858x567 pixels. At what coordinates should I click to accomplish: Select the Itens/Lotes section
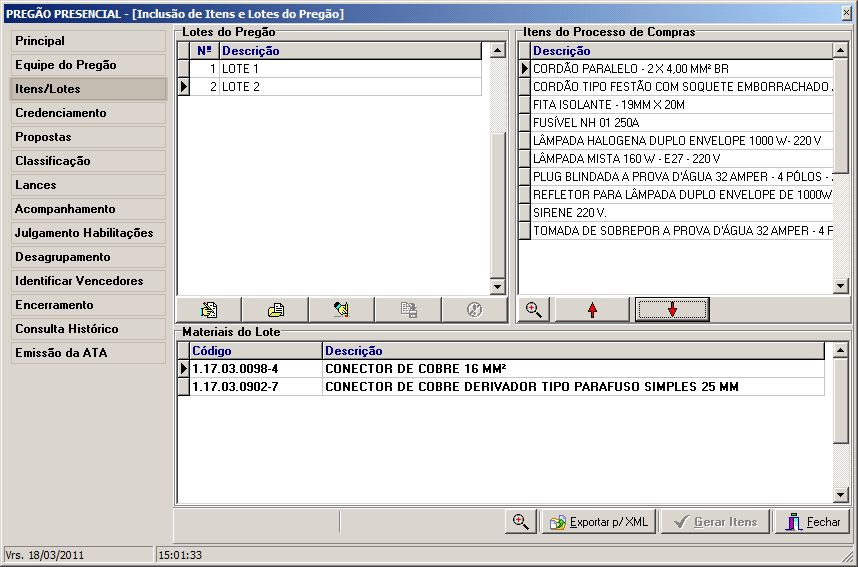[88, 89]
